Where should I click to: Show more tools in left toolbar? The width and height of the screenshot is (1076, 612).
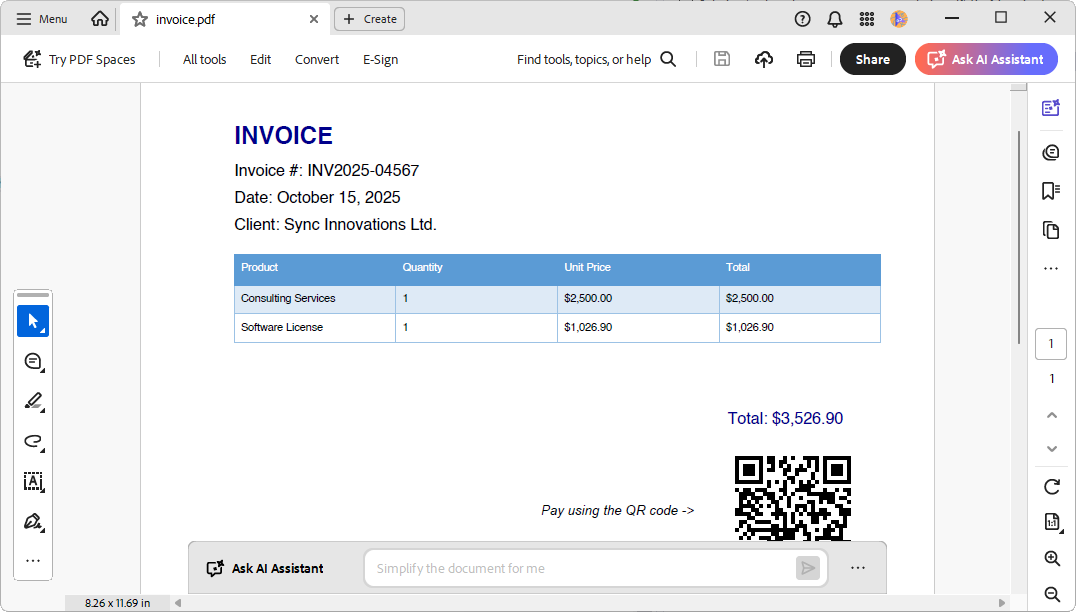tap(33, 561)
